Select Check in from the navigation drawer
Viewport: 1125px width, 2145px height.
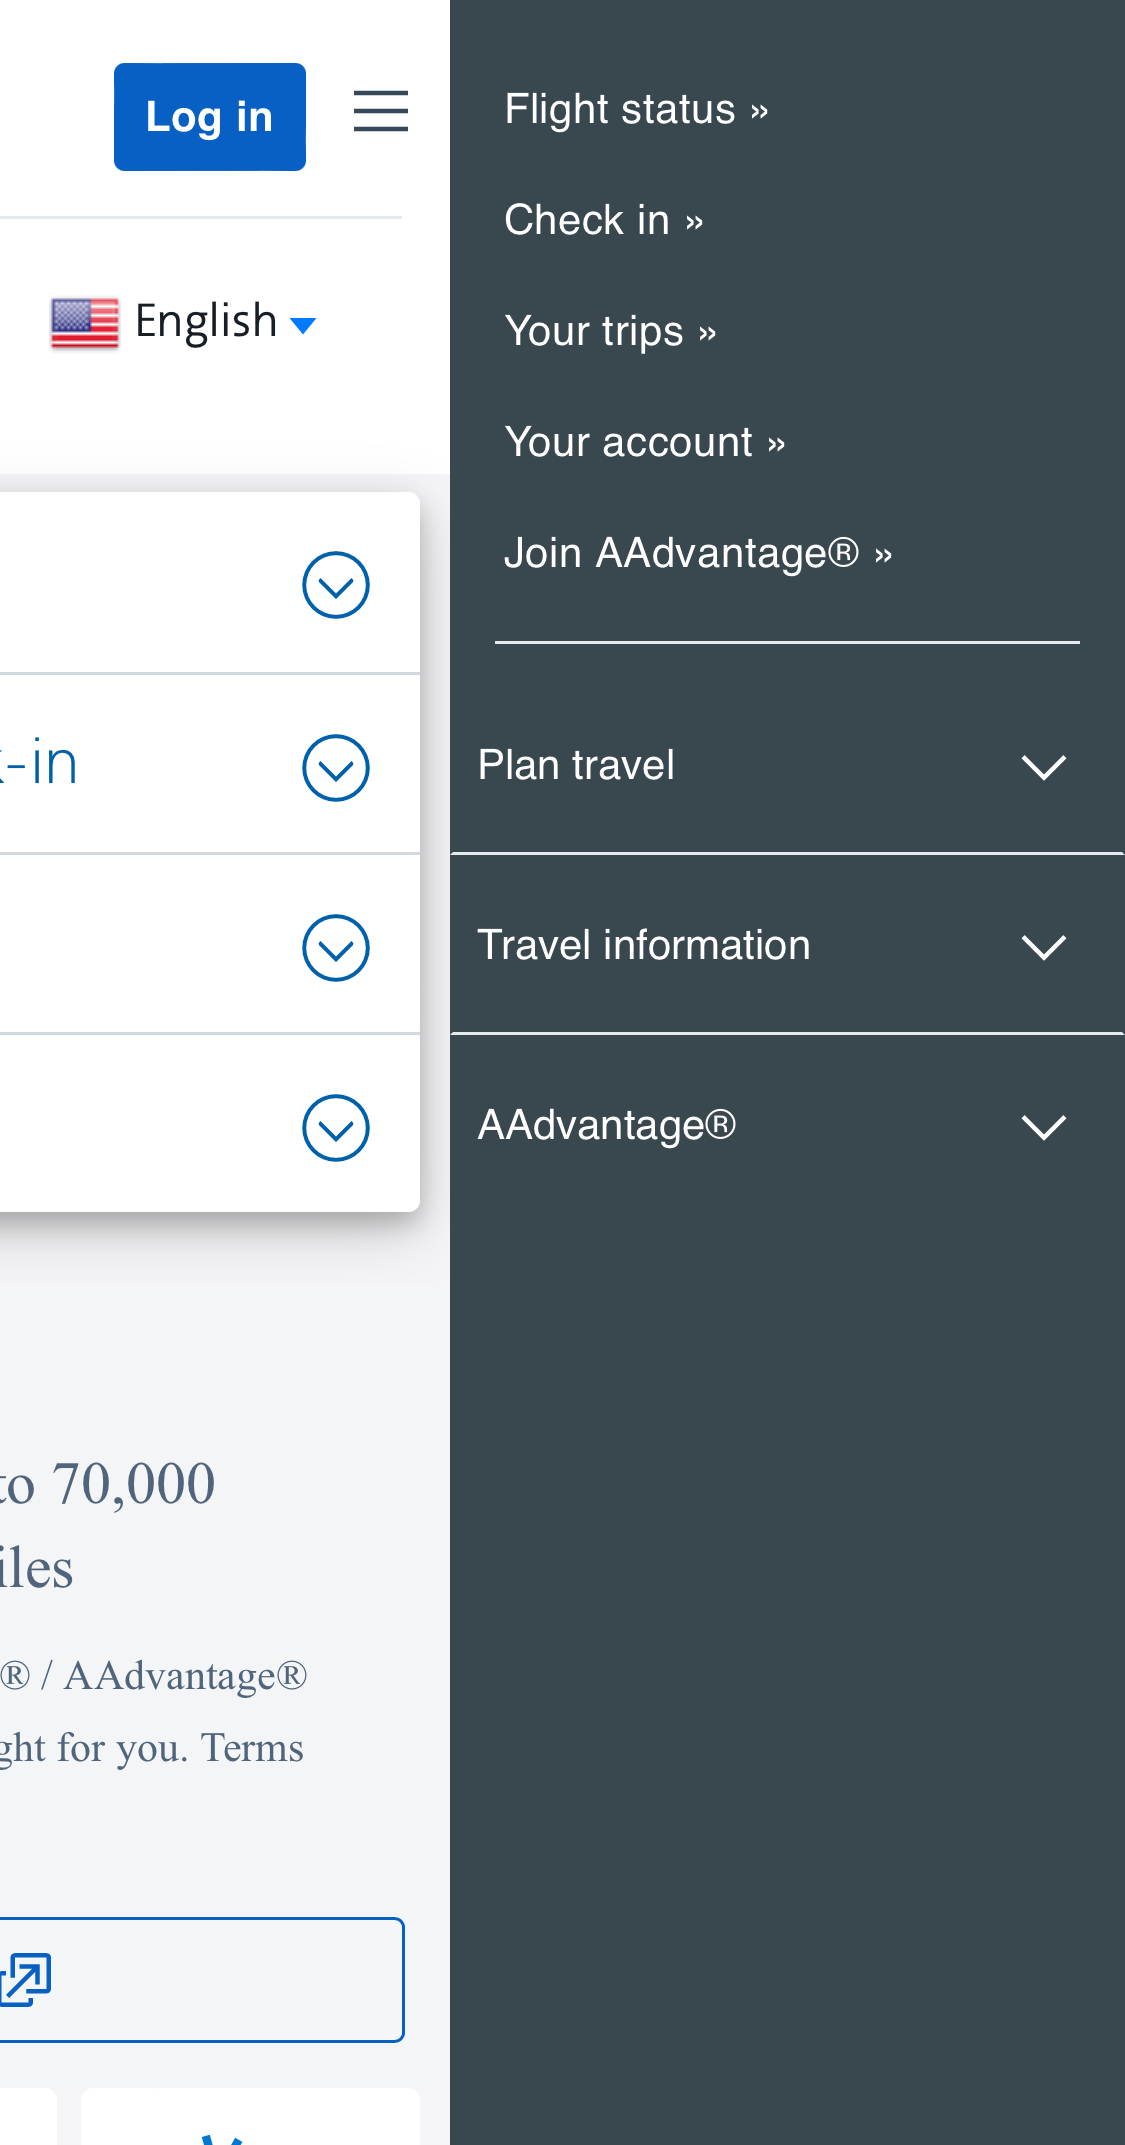tap(604, 221)
